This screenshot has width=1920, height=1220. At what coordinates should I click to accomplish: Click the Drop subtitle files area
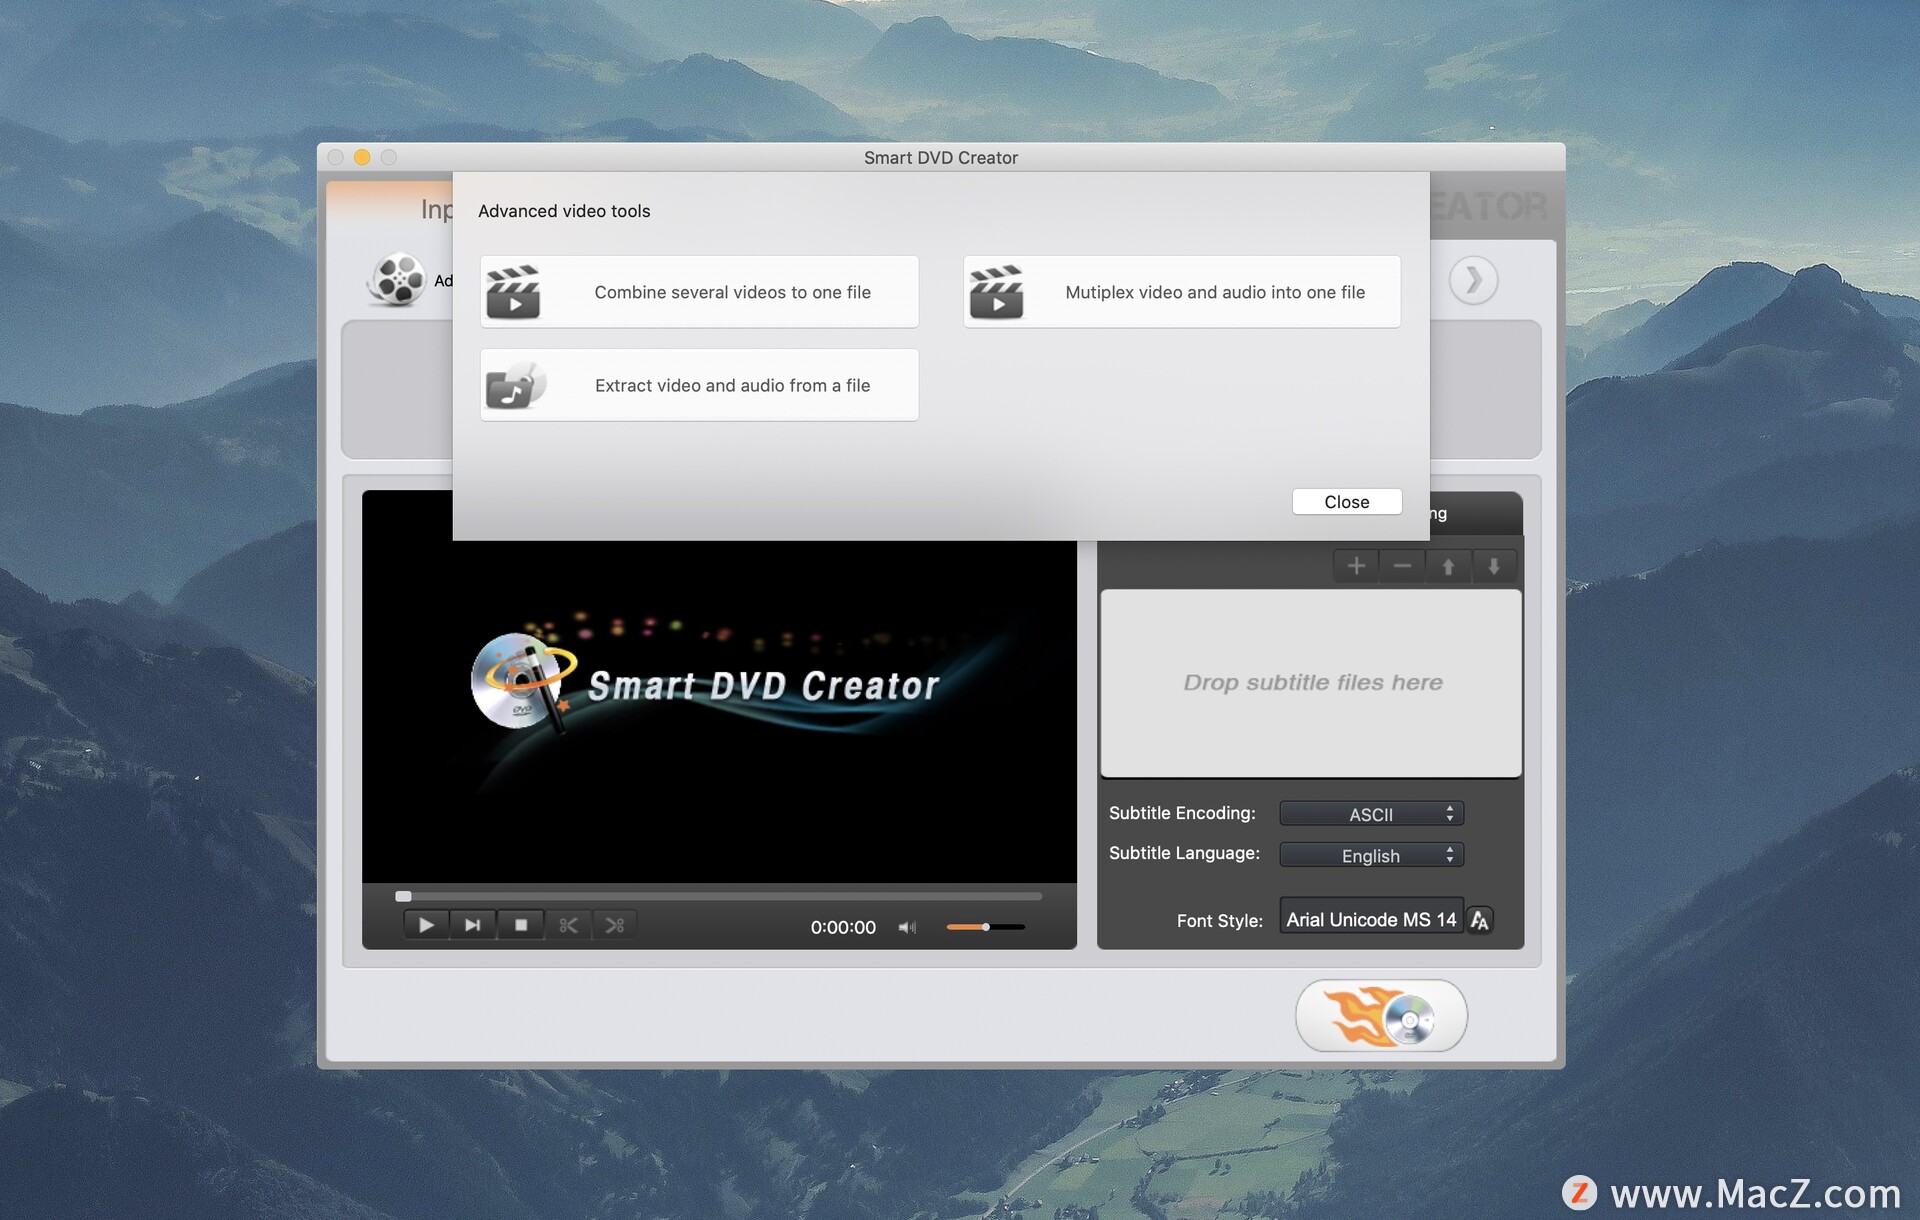click(1311, 683)
